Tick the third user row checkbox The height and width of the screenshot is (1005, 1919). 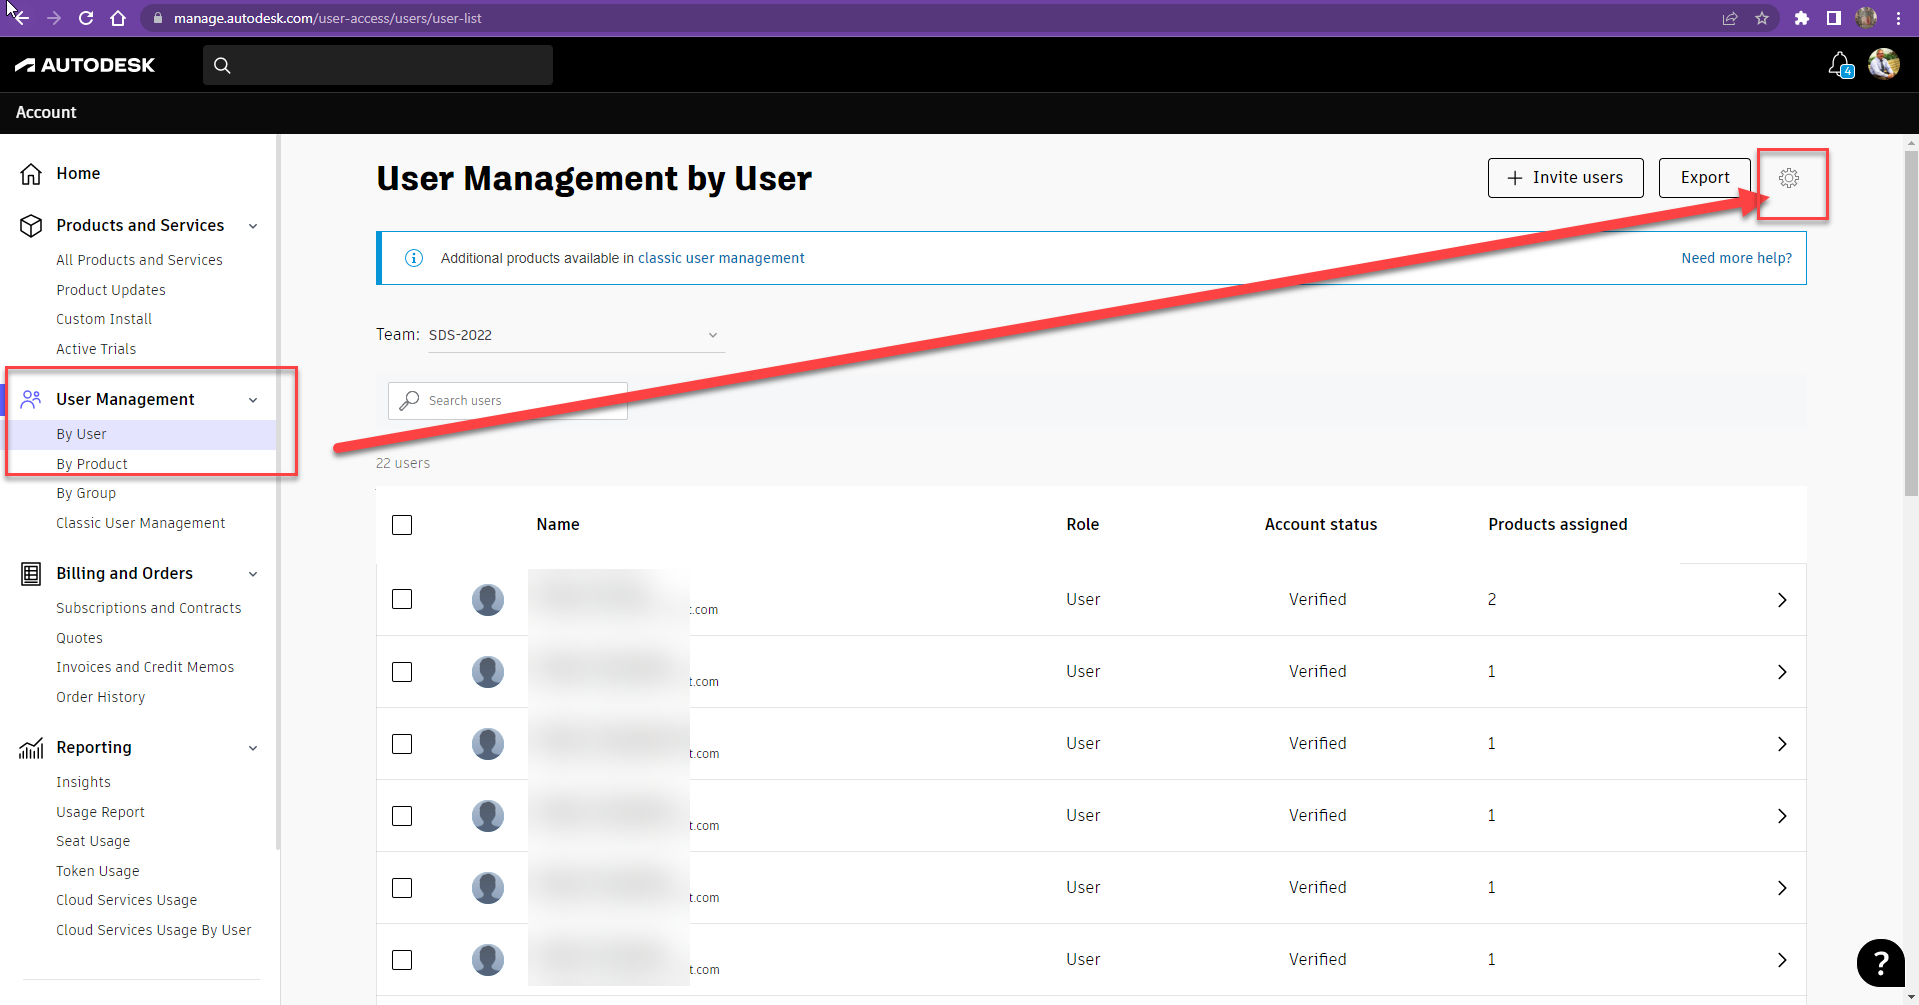(x=402, y=744)
